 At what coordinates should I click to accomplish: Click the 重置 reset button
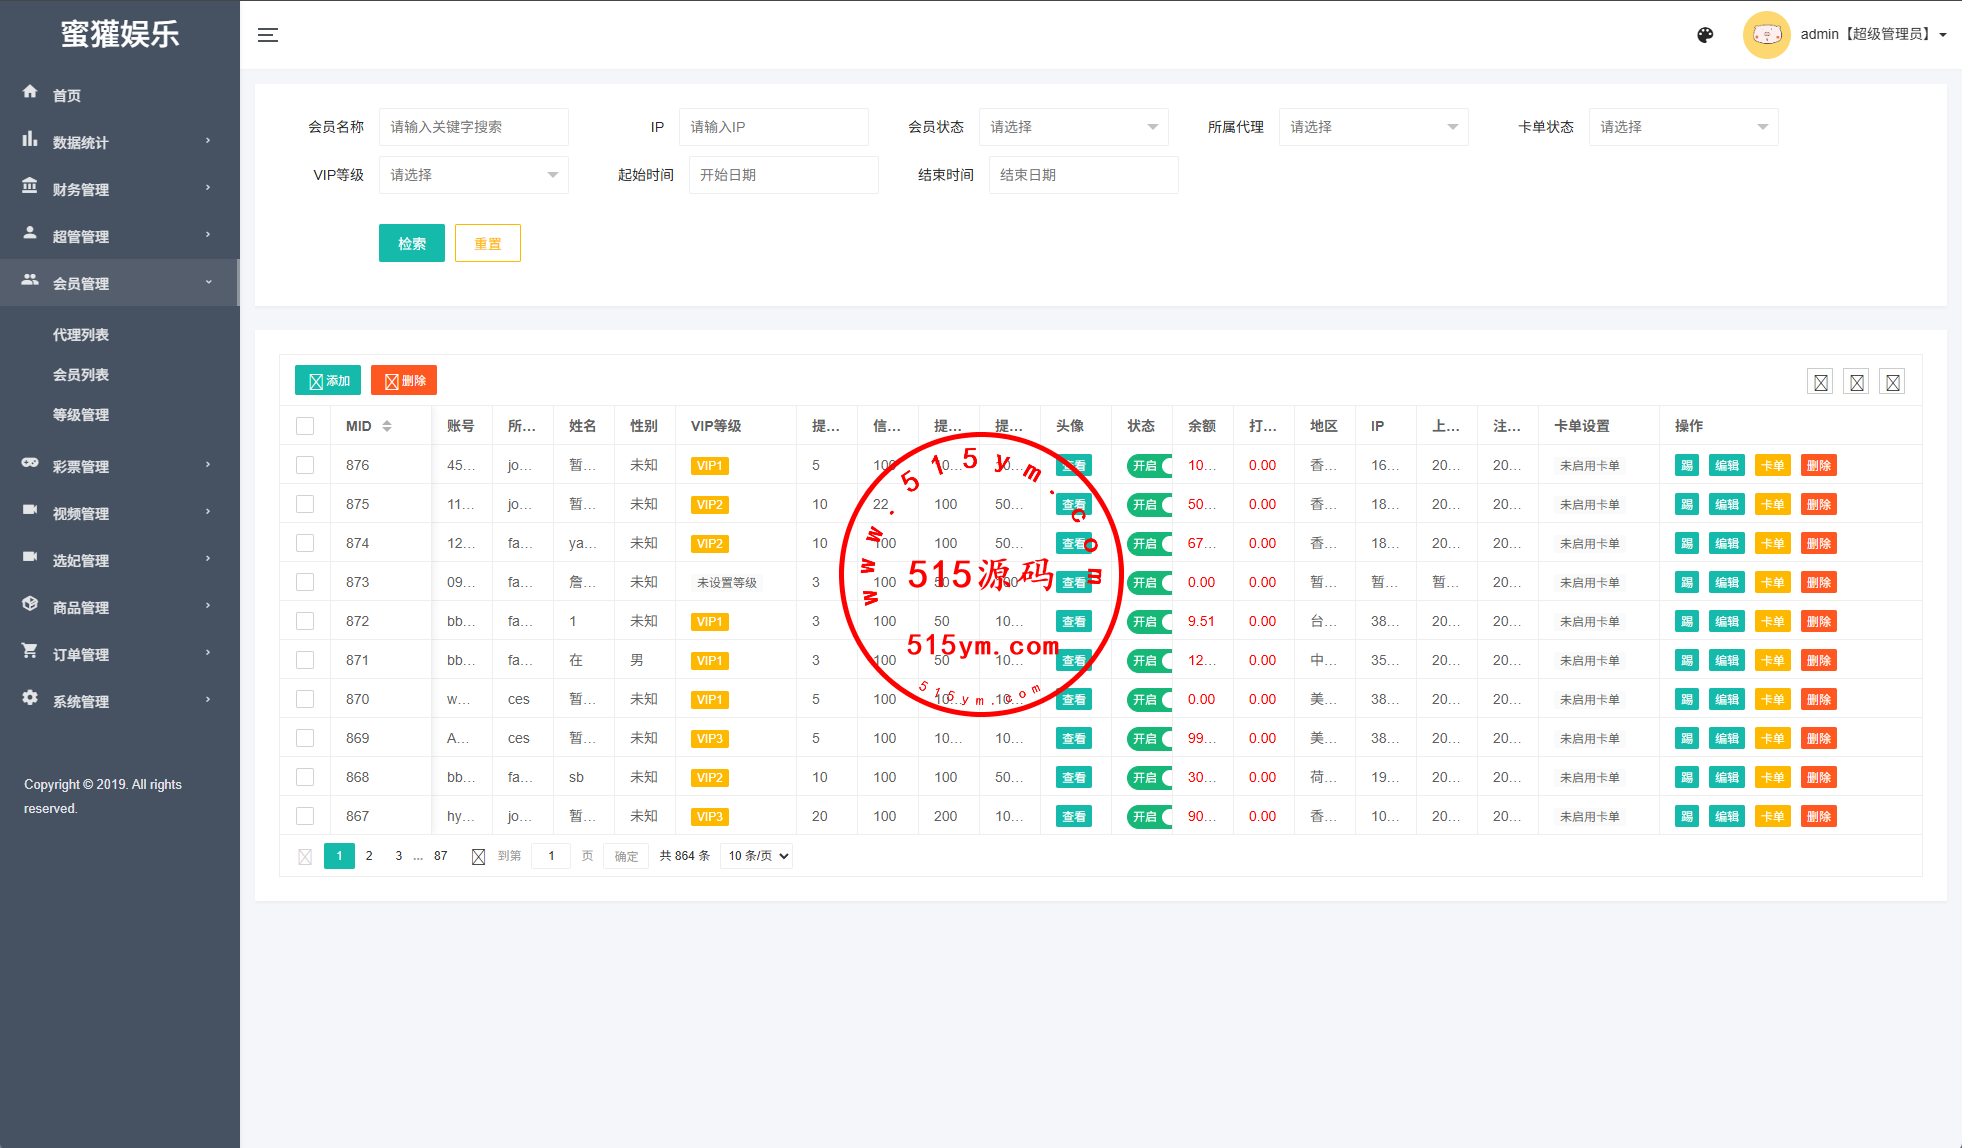[x=487, y=243]
